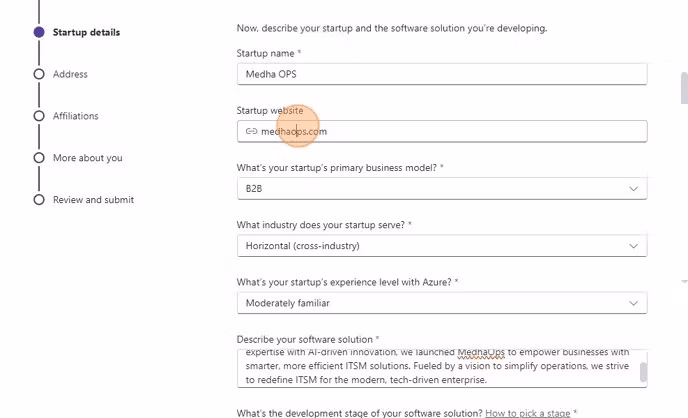Click the description textarea's scrollbar thumb
This screenshot has height=418, width=688.
pos(643,372)
